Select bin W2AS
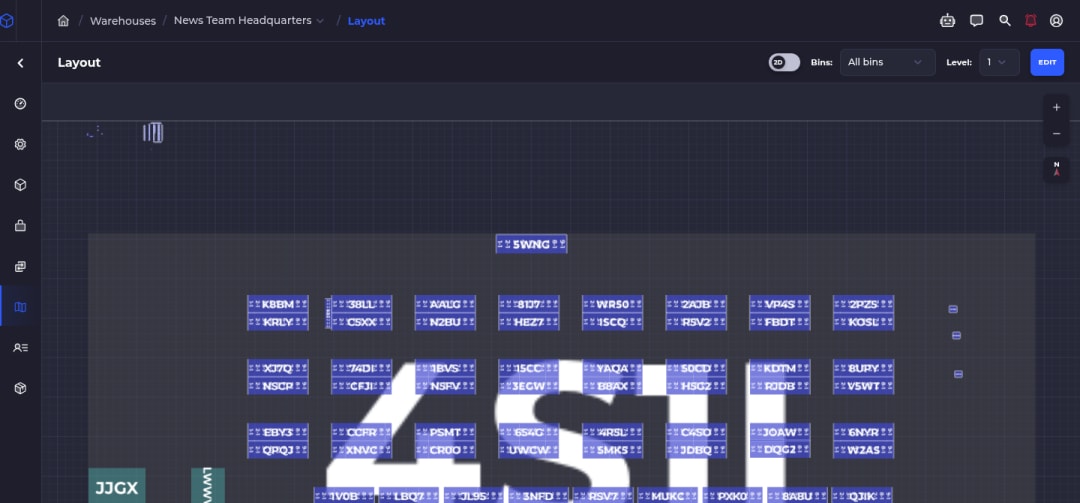 [863, 450]
